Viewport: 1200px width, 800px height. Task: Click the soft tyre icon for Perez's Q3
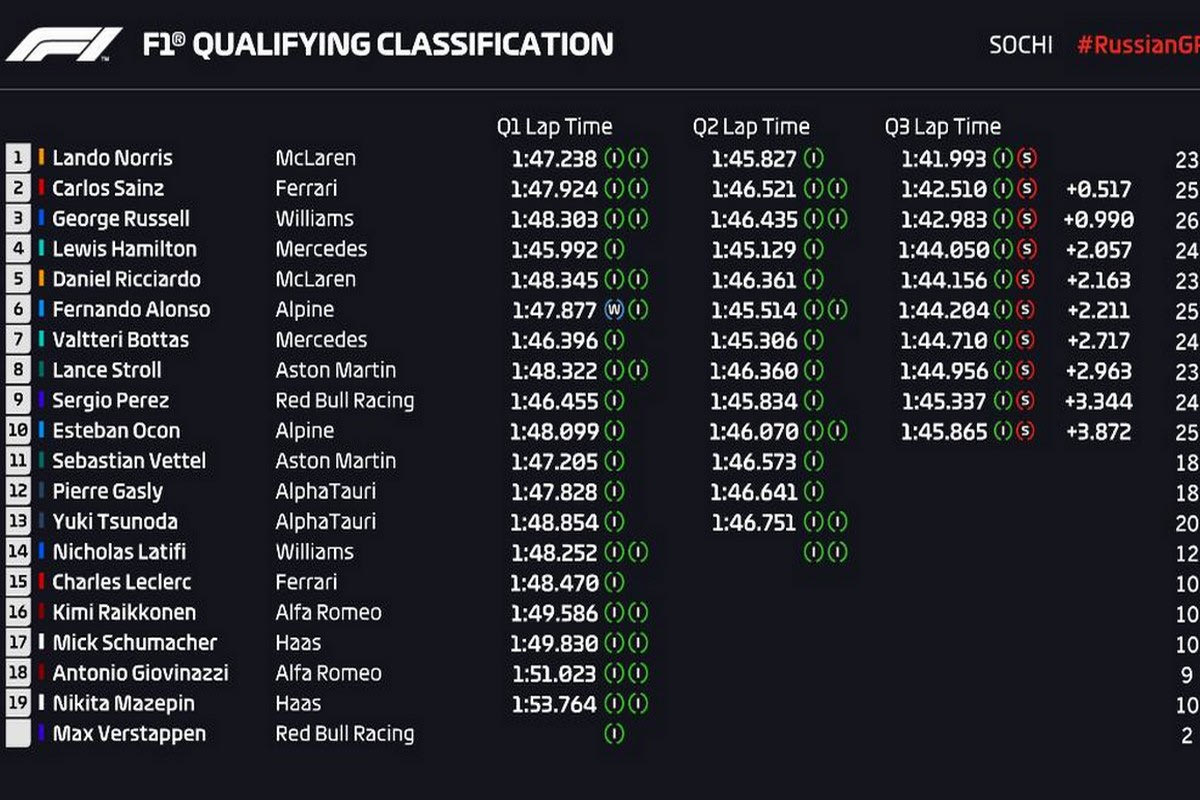tap(1026, 401)
